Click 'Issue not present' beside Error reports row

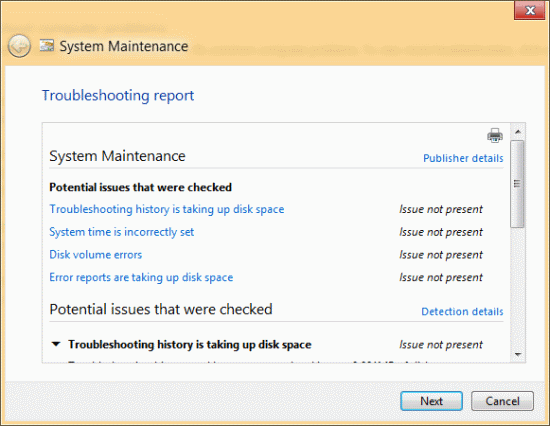[x=441, y=278]
